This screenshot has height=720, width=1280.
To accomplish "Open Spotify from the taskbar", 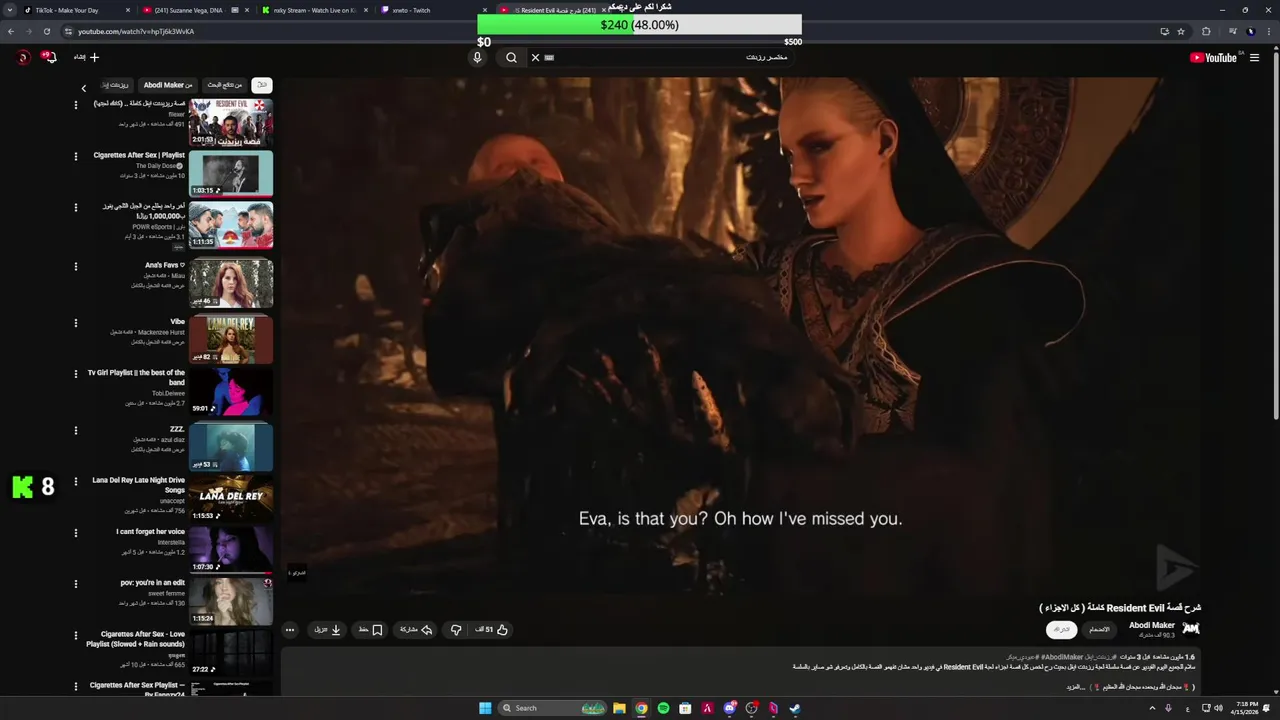I will pyautogui.click(x=663, y=708).
